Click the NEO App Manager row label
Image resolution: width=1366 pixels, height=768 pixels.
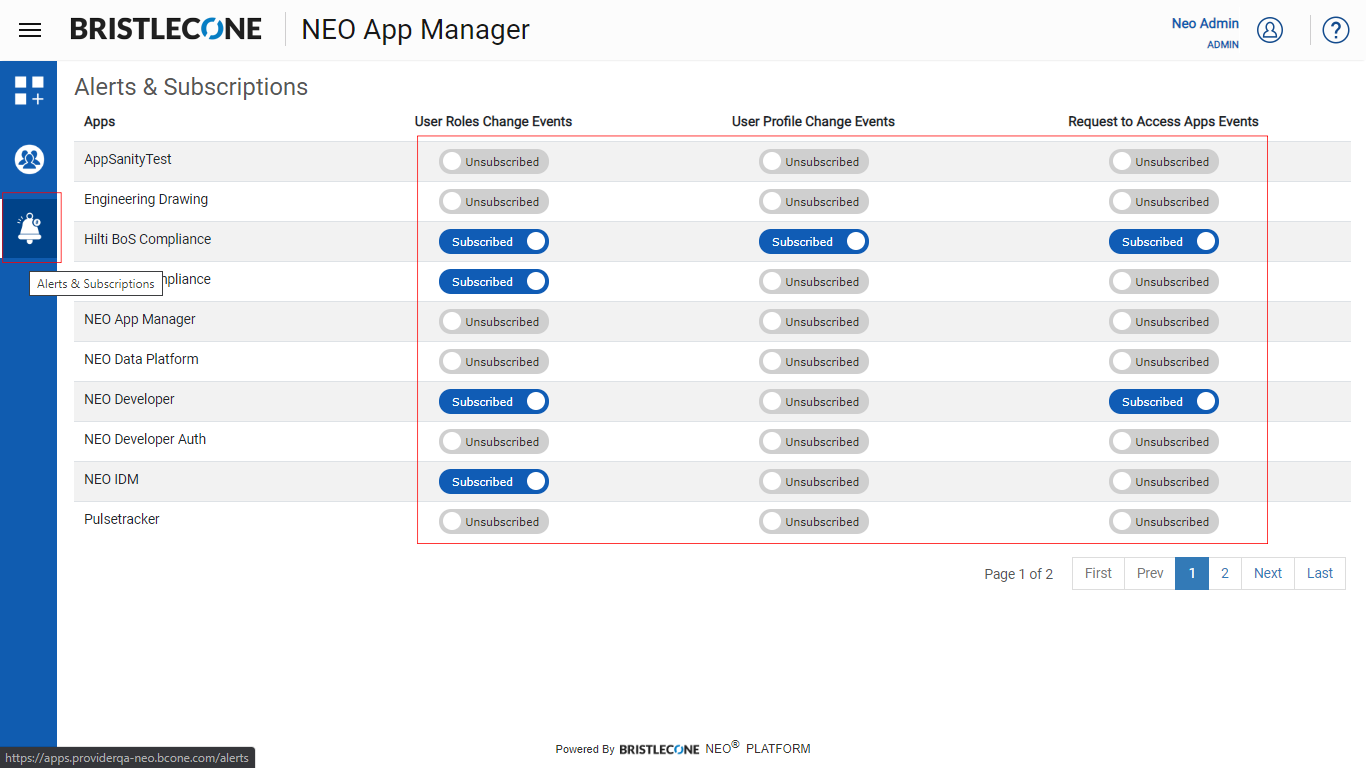[140, 319]
